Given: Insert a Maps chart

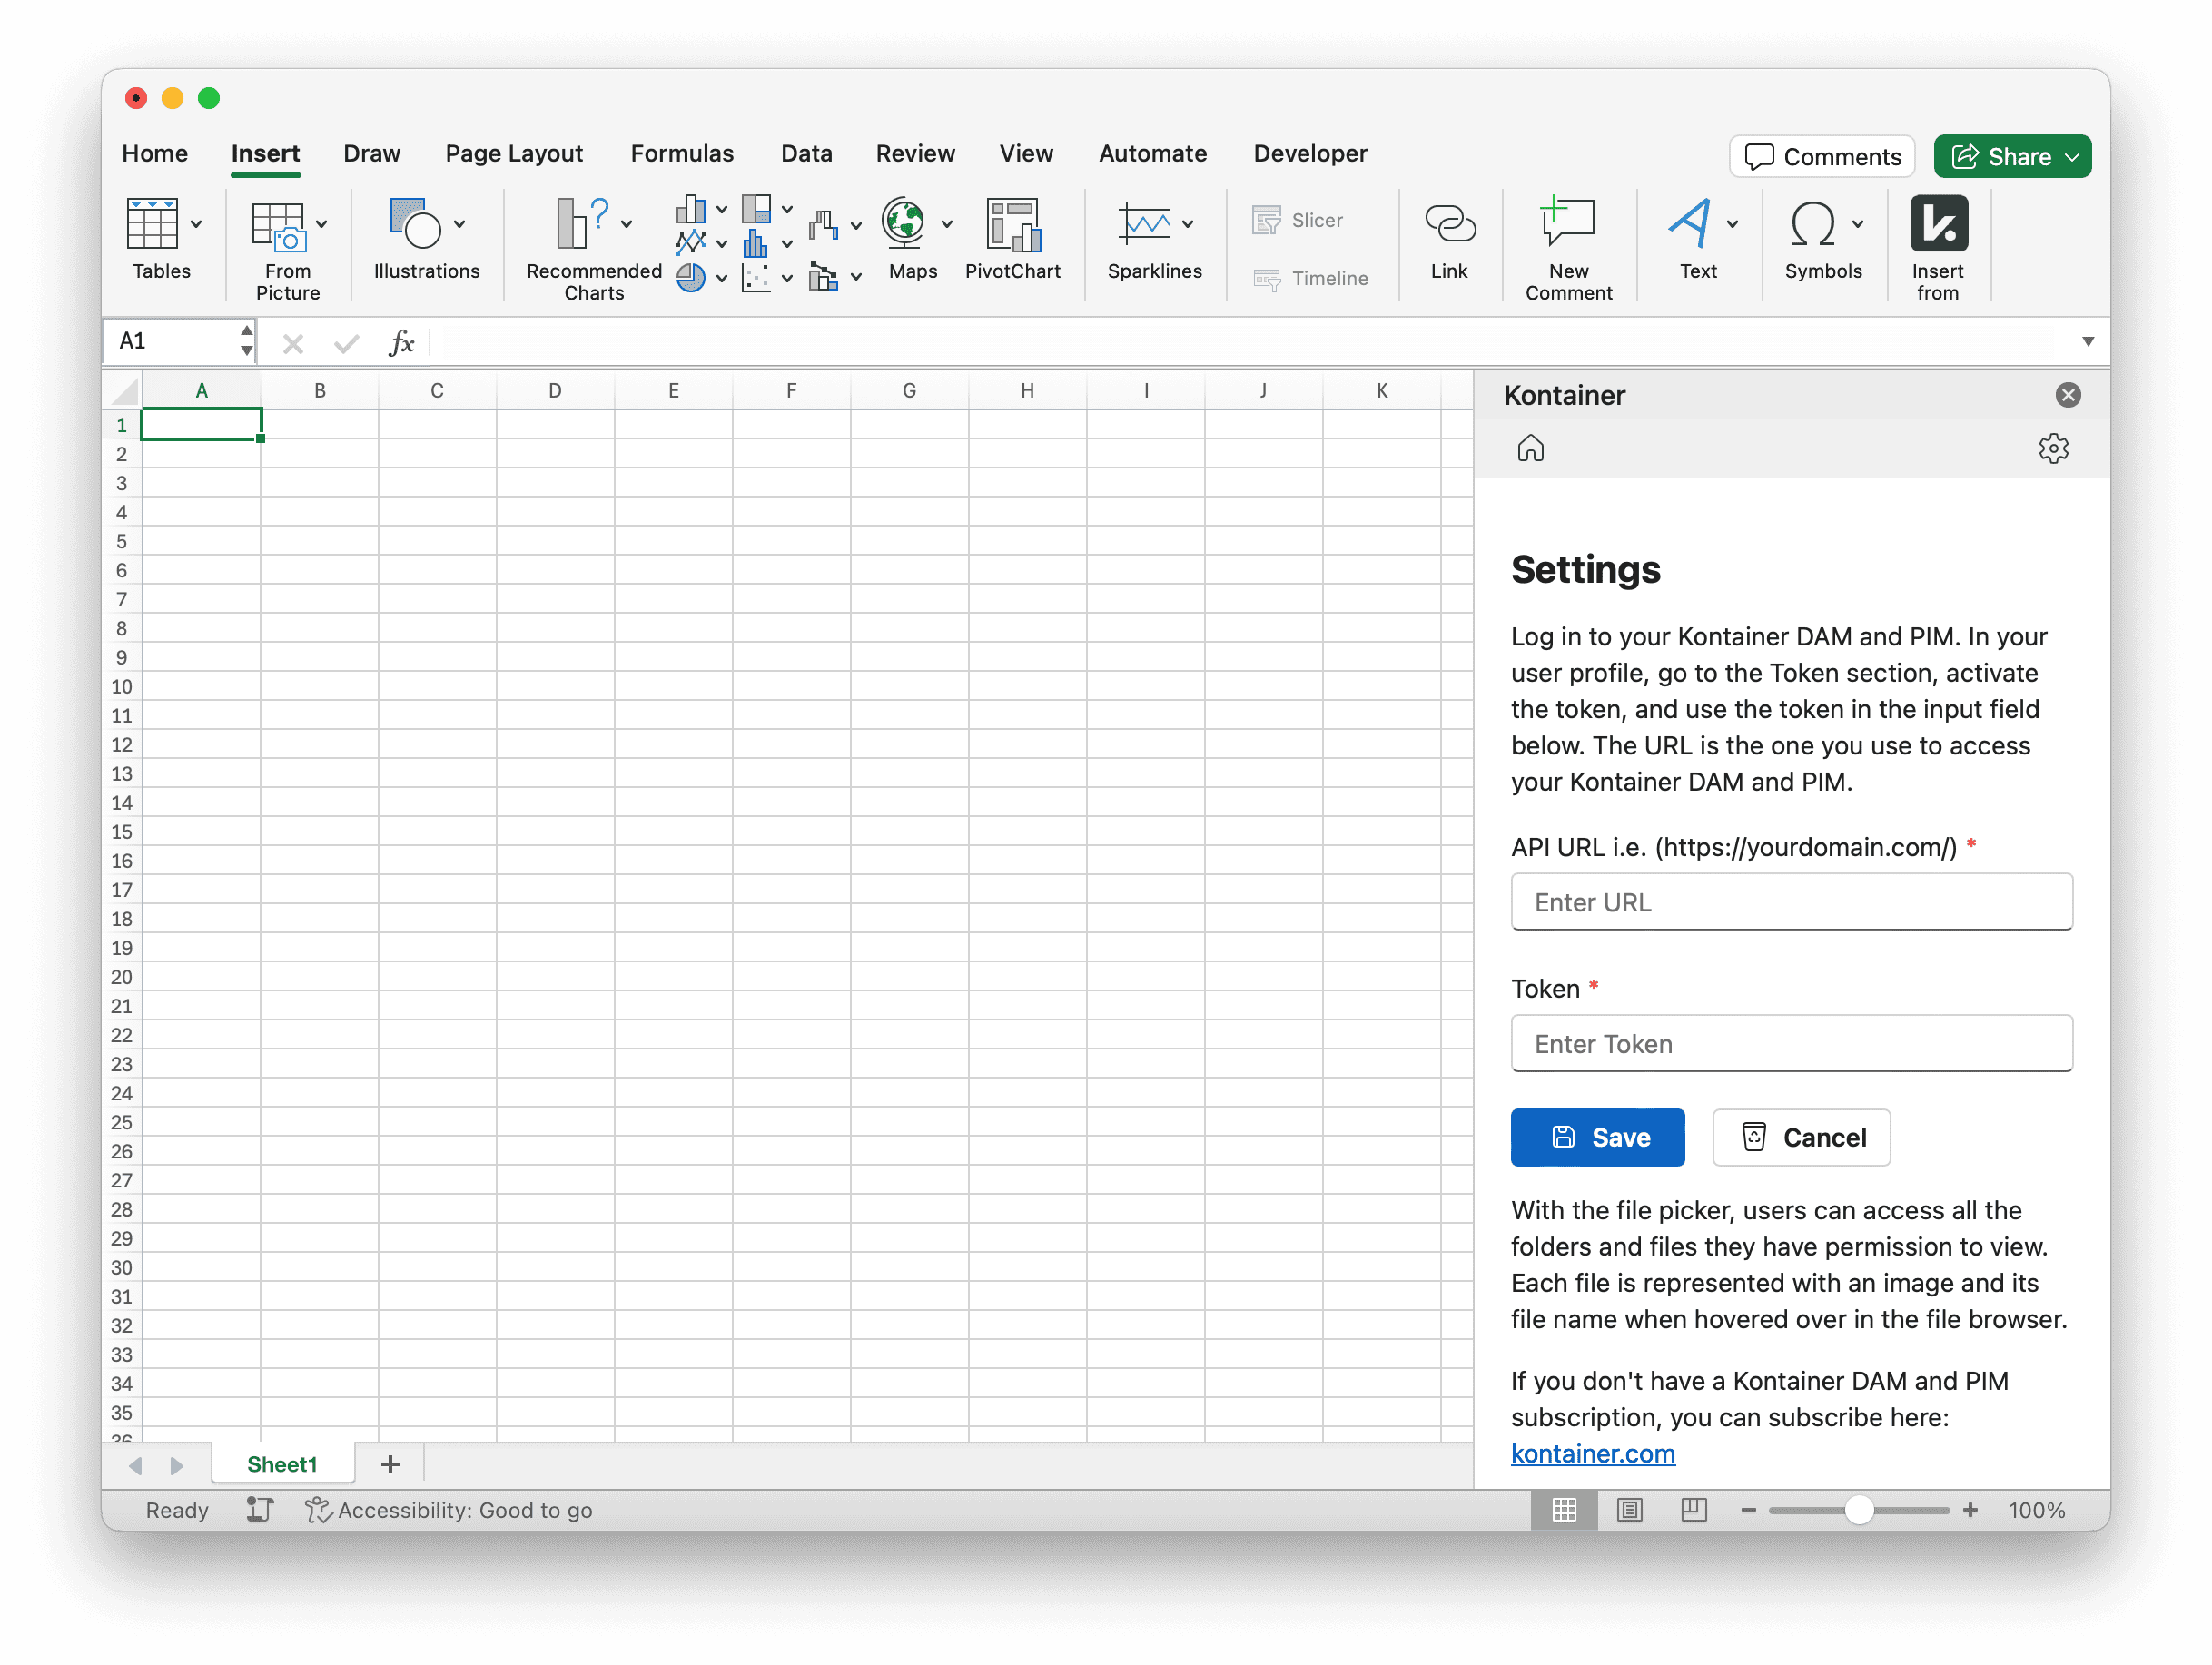Looking at the screenshot, I should point(905,224).
